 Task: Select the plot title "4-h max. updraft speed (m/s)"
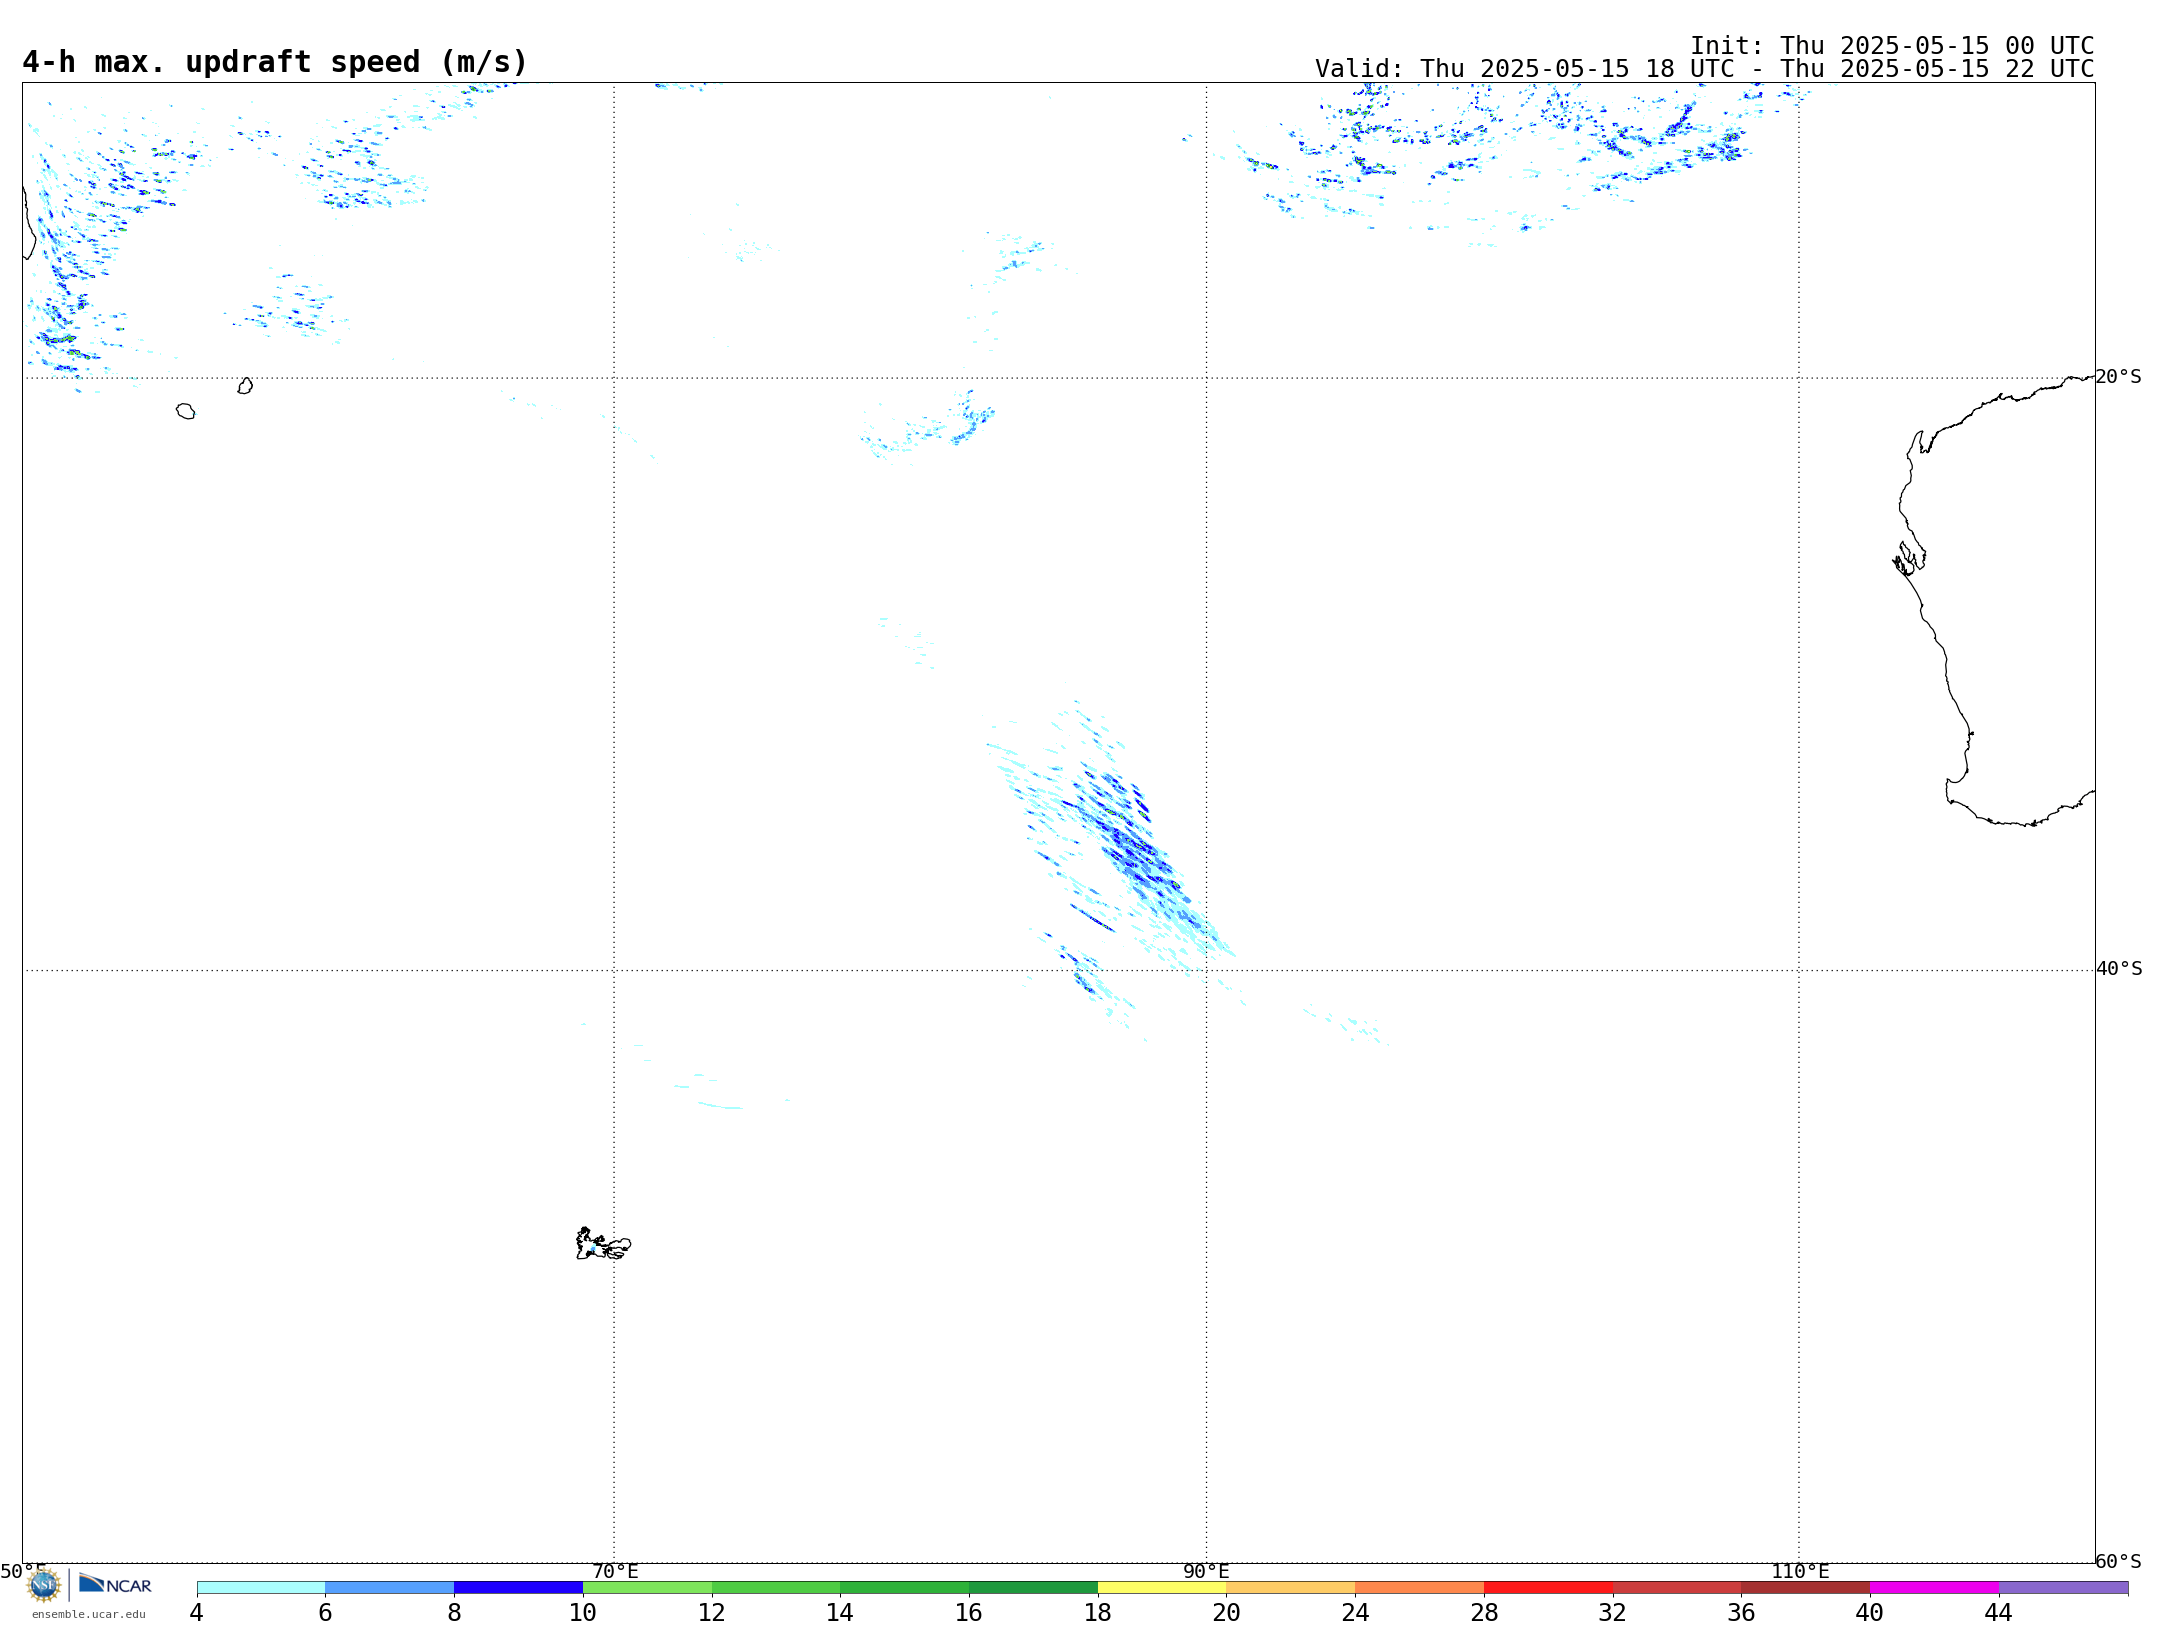(275, 62)
